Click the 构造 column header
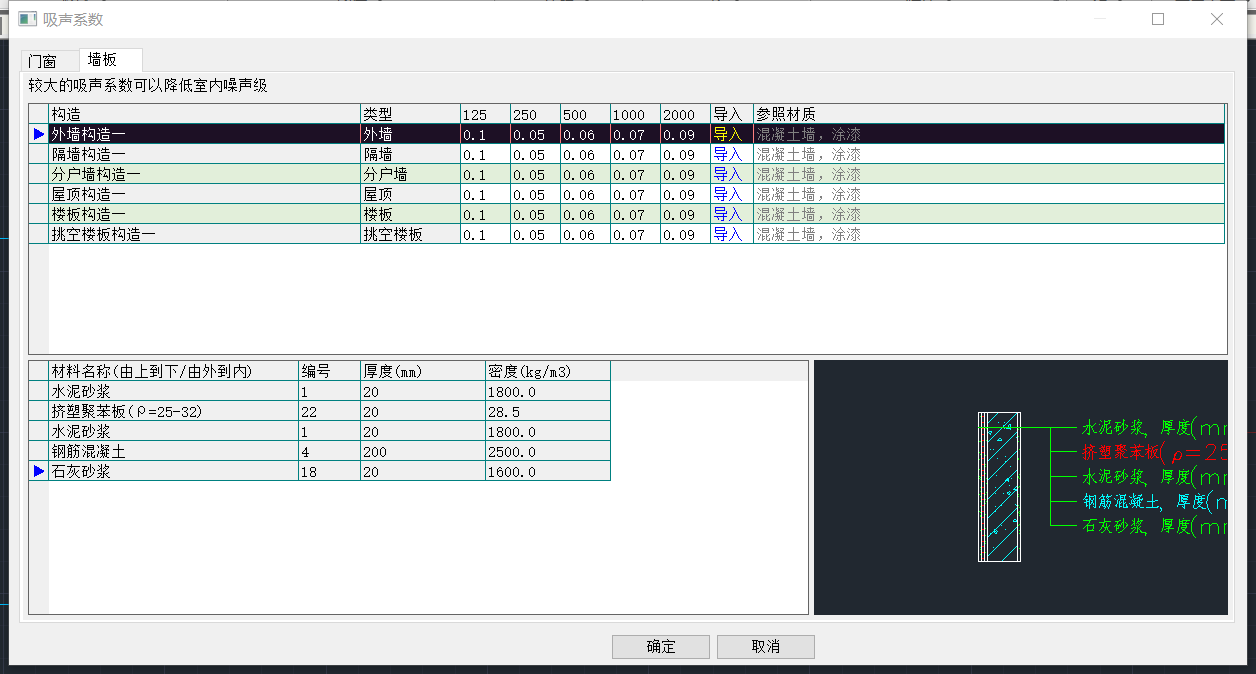Image resolution: width=1256 pixels, height=674 pixels. (x=204, y=114)
